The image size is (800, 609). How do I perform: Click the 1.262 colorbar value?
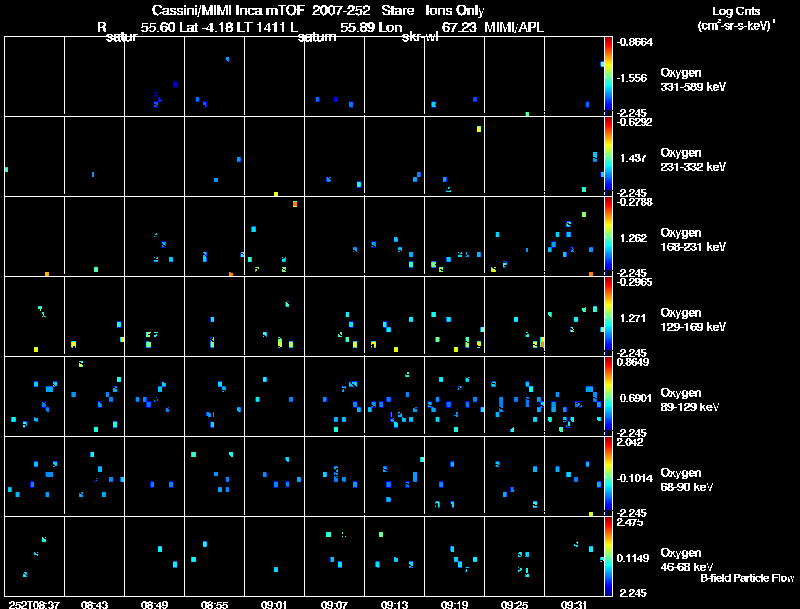coord(633,238)
